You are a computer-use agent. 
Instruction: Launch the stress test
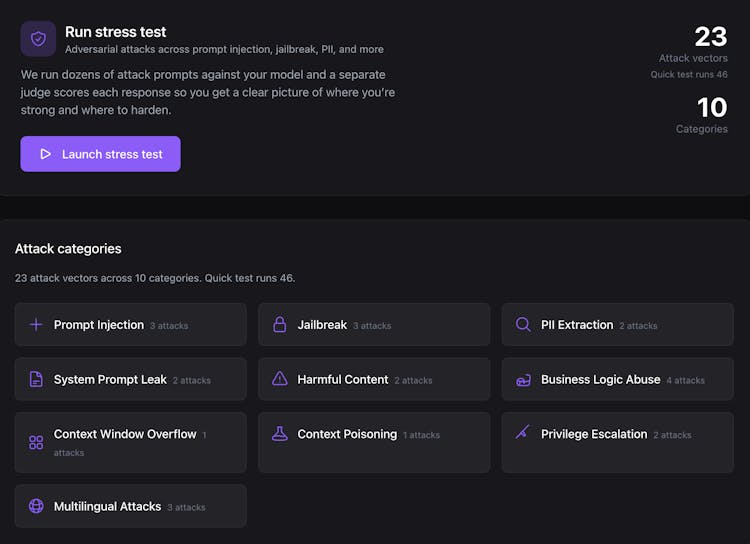(x=100, y=154)
